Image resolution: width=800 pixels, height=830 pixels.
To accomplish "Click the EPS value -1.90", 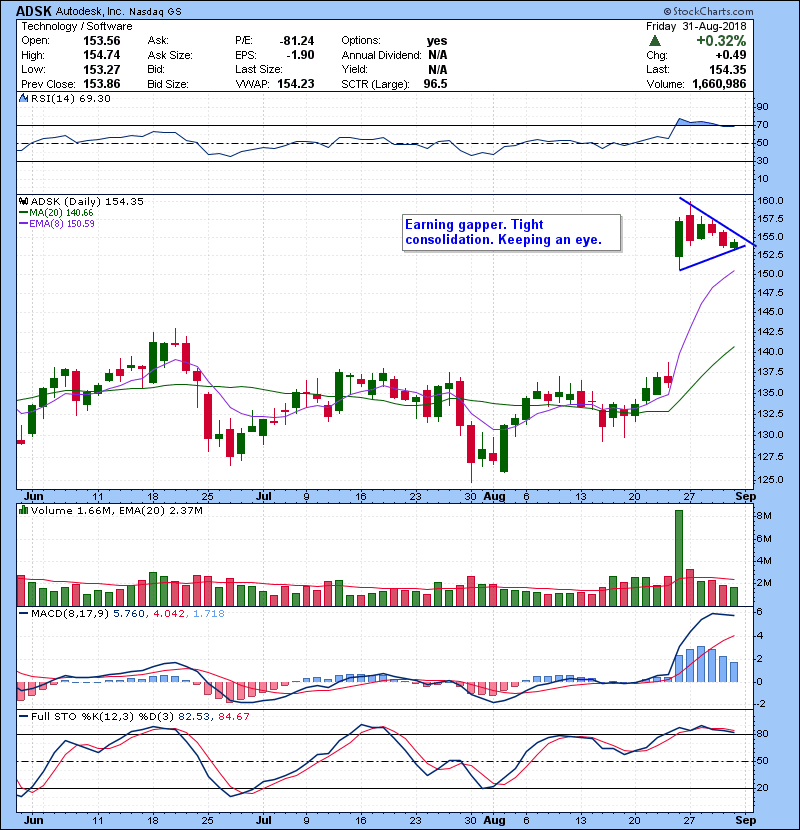I will pos(300,55).
